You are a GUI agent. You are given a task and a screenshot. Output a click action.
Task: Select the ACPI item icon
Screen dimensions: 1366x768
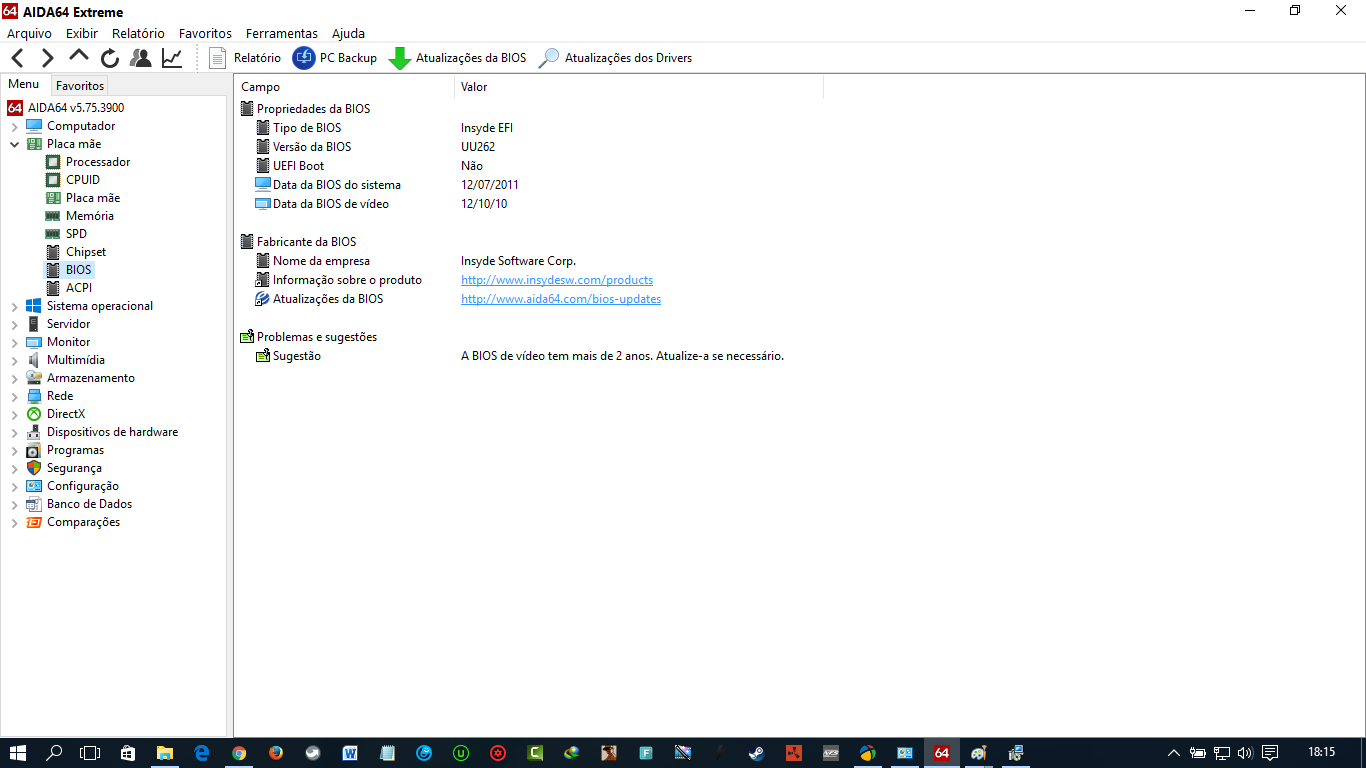53,288
